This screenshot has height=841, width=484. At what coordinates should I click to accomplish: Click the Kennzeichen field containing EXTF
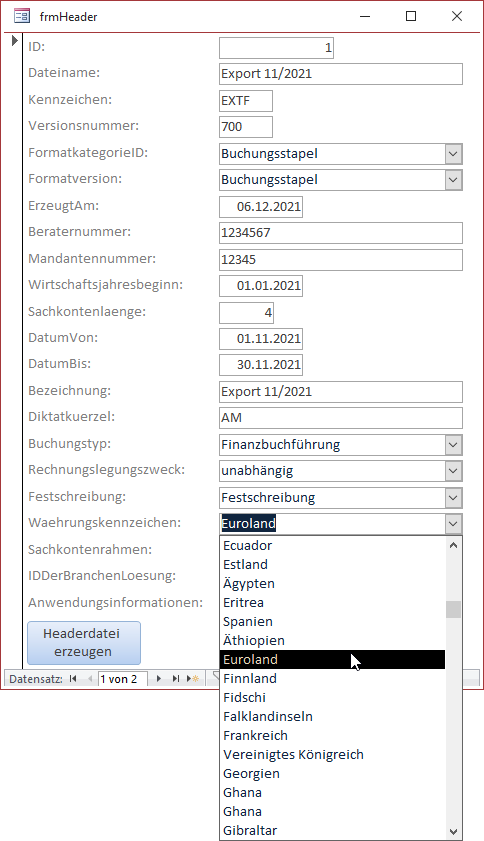[246, 101]
